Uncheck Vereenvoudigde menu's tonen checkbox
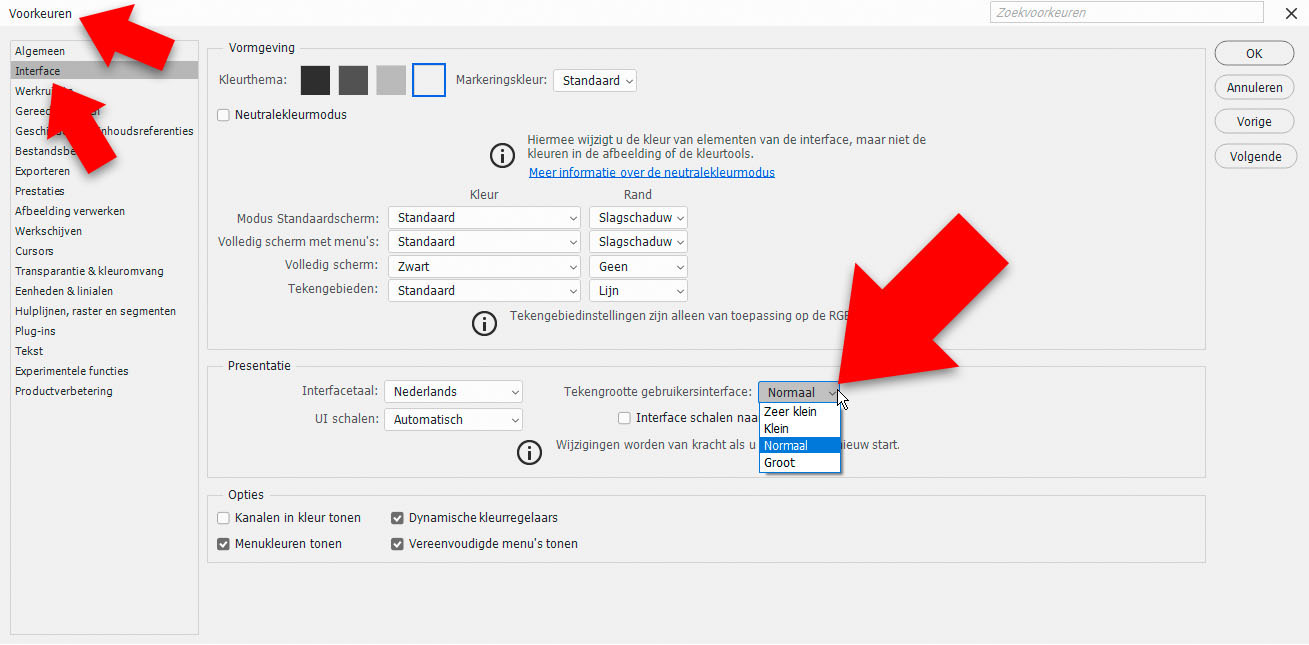The height and width of the screenshot is (645, 1309). click(398, 544)
